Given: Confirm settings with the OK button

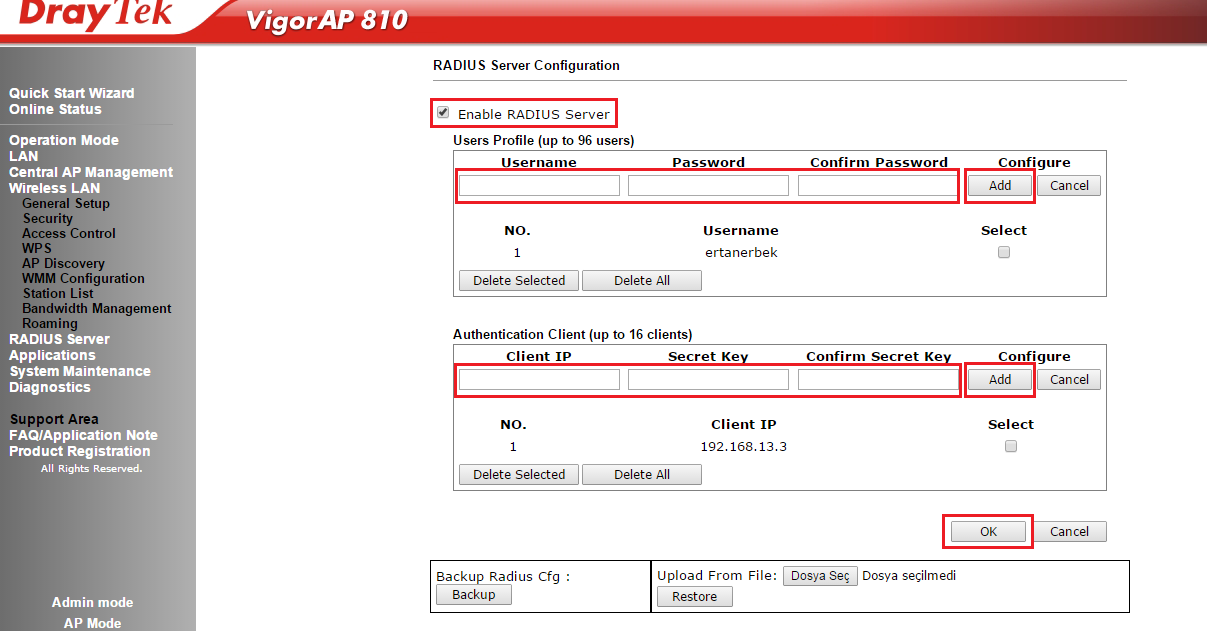Looking at the screenshot, I should pos(988,532).
